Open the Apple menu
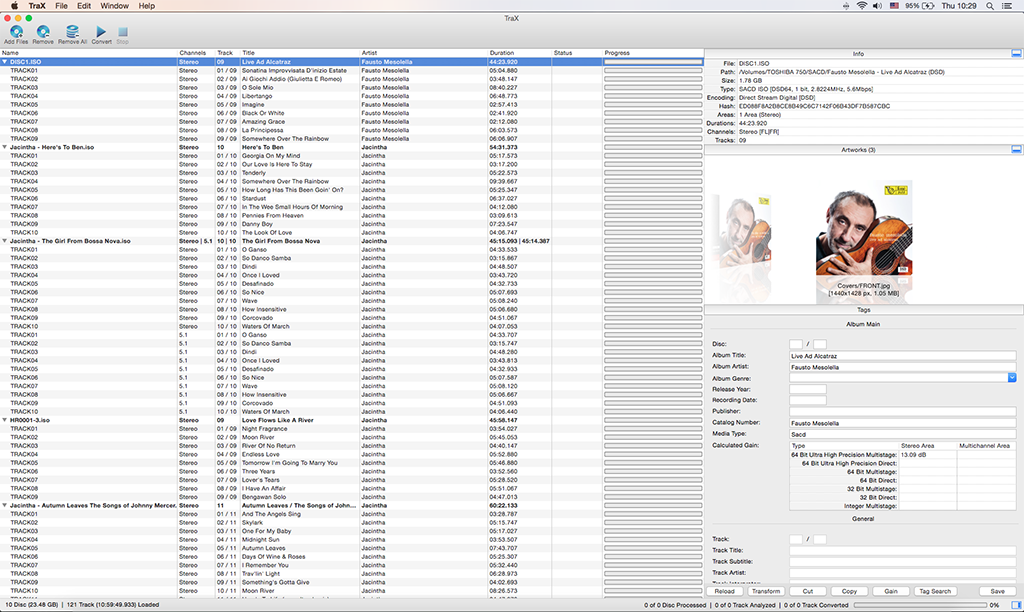The image size is (1024, 612). [14, 6]
